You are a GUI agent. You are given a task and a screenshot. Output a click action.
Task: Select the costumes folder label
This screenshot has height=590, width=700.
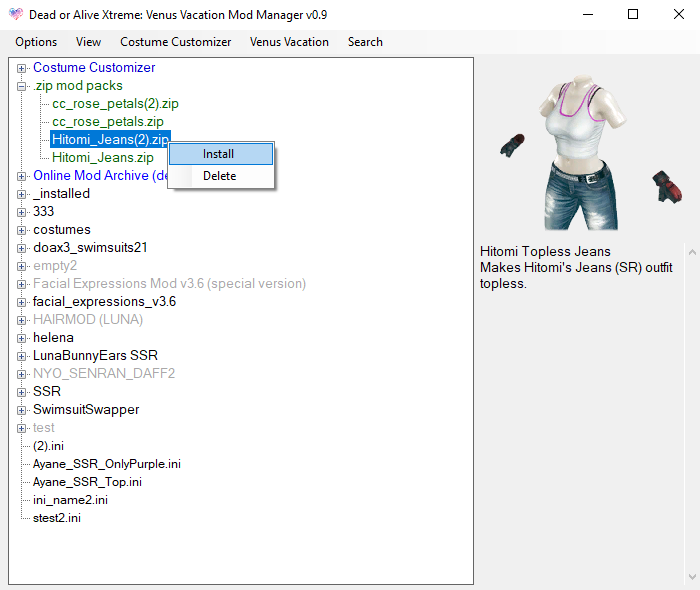62,229
